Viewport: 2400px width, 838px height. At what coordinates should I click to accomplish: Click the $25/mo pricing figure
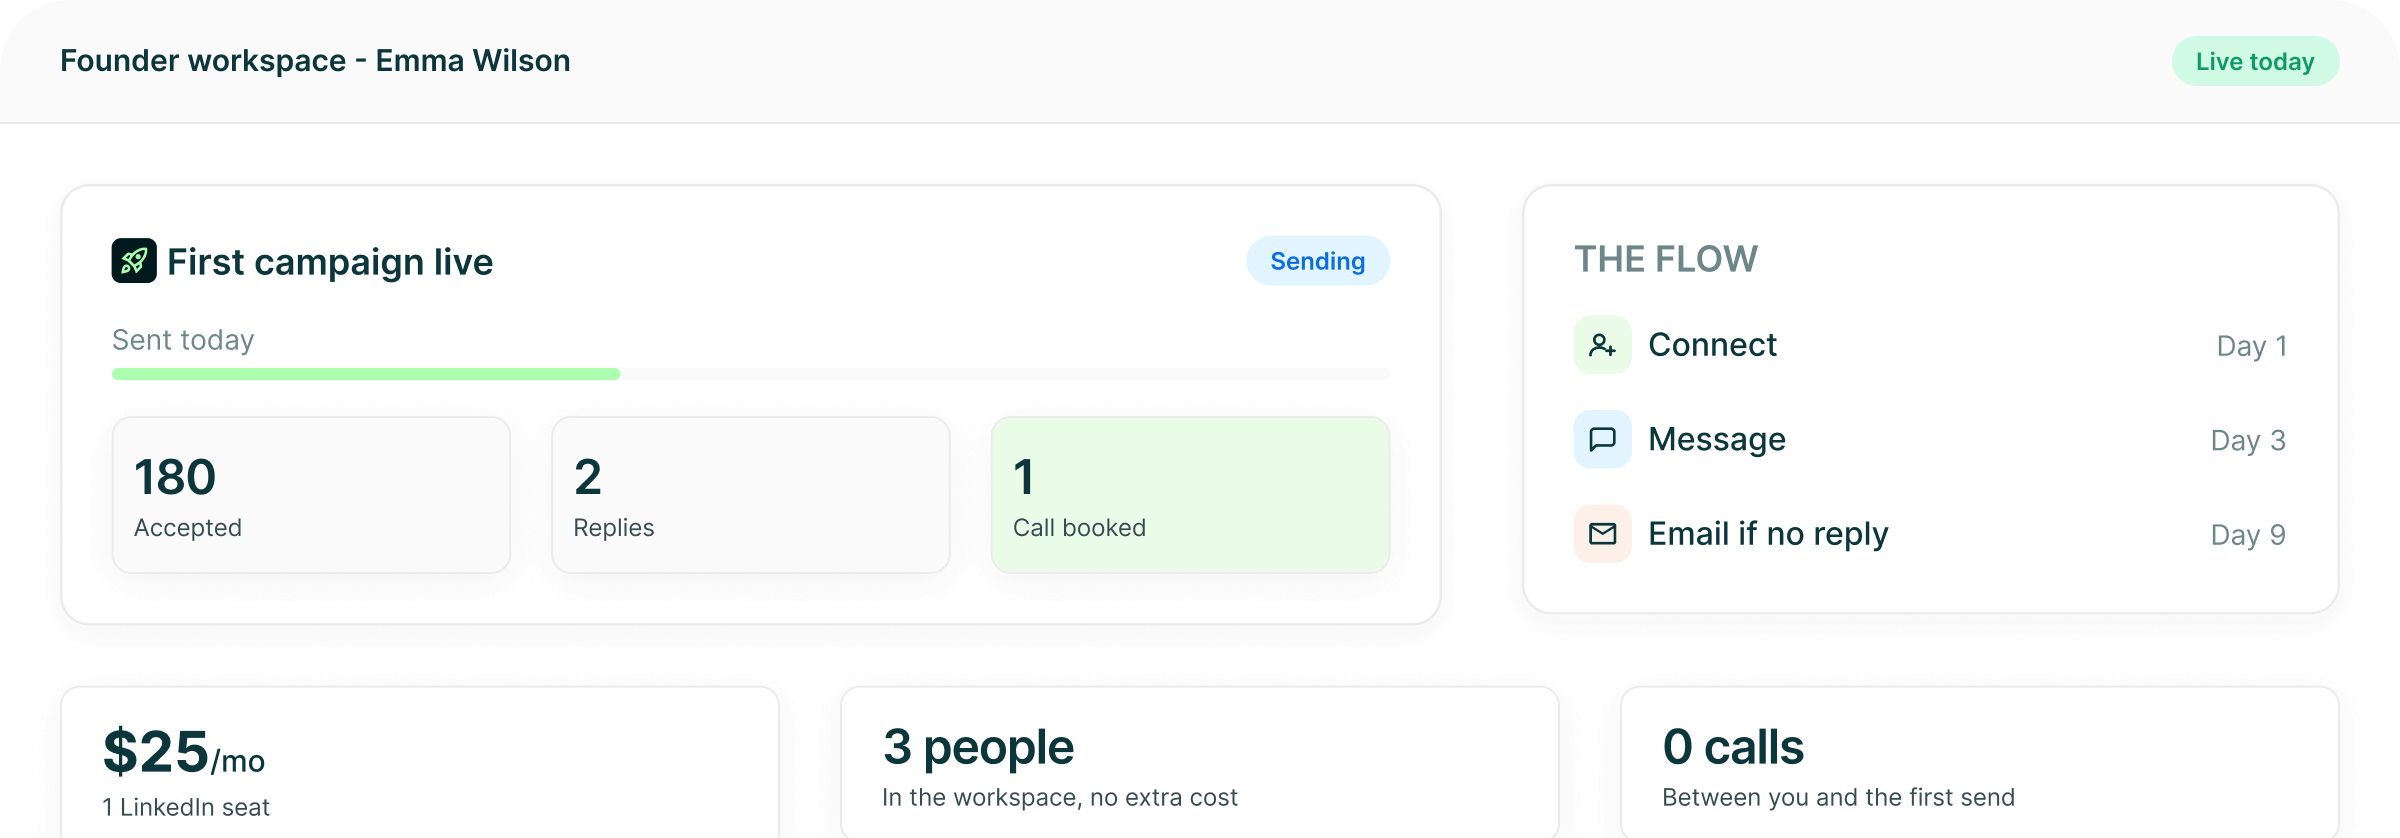[184, 752]
